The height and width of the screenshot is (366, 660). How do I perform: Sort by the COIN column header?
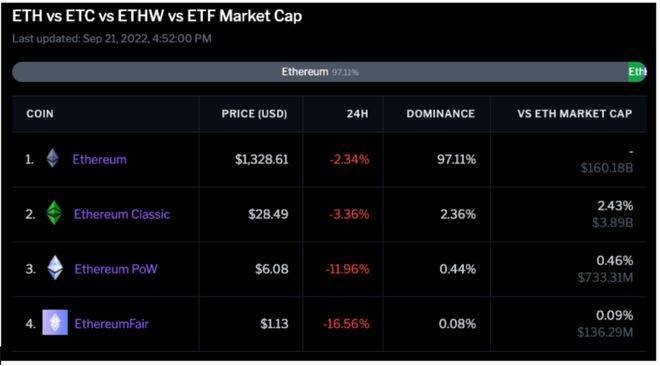pyautogui.click(x=40, y=114)
